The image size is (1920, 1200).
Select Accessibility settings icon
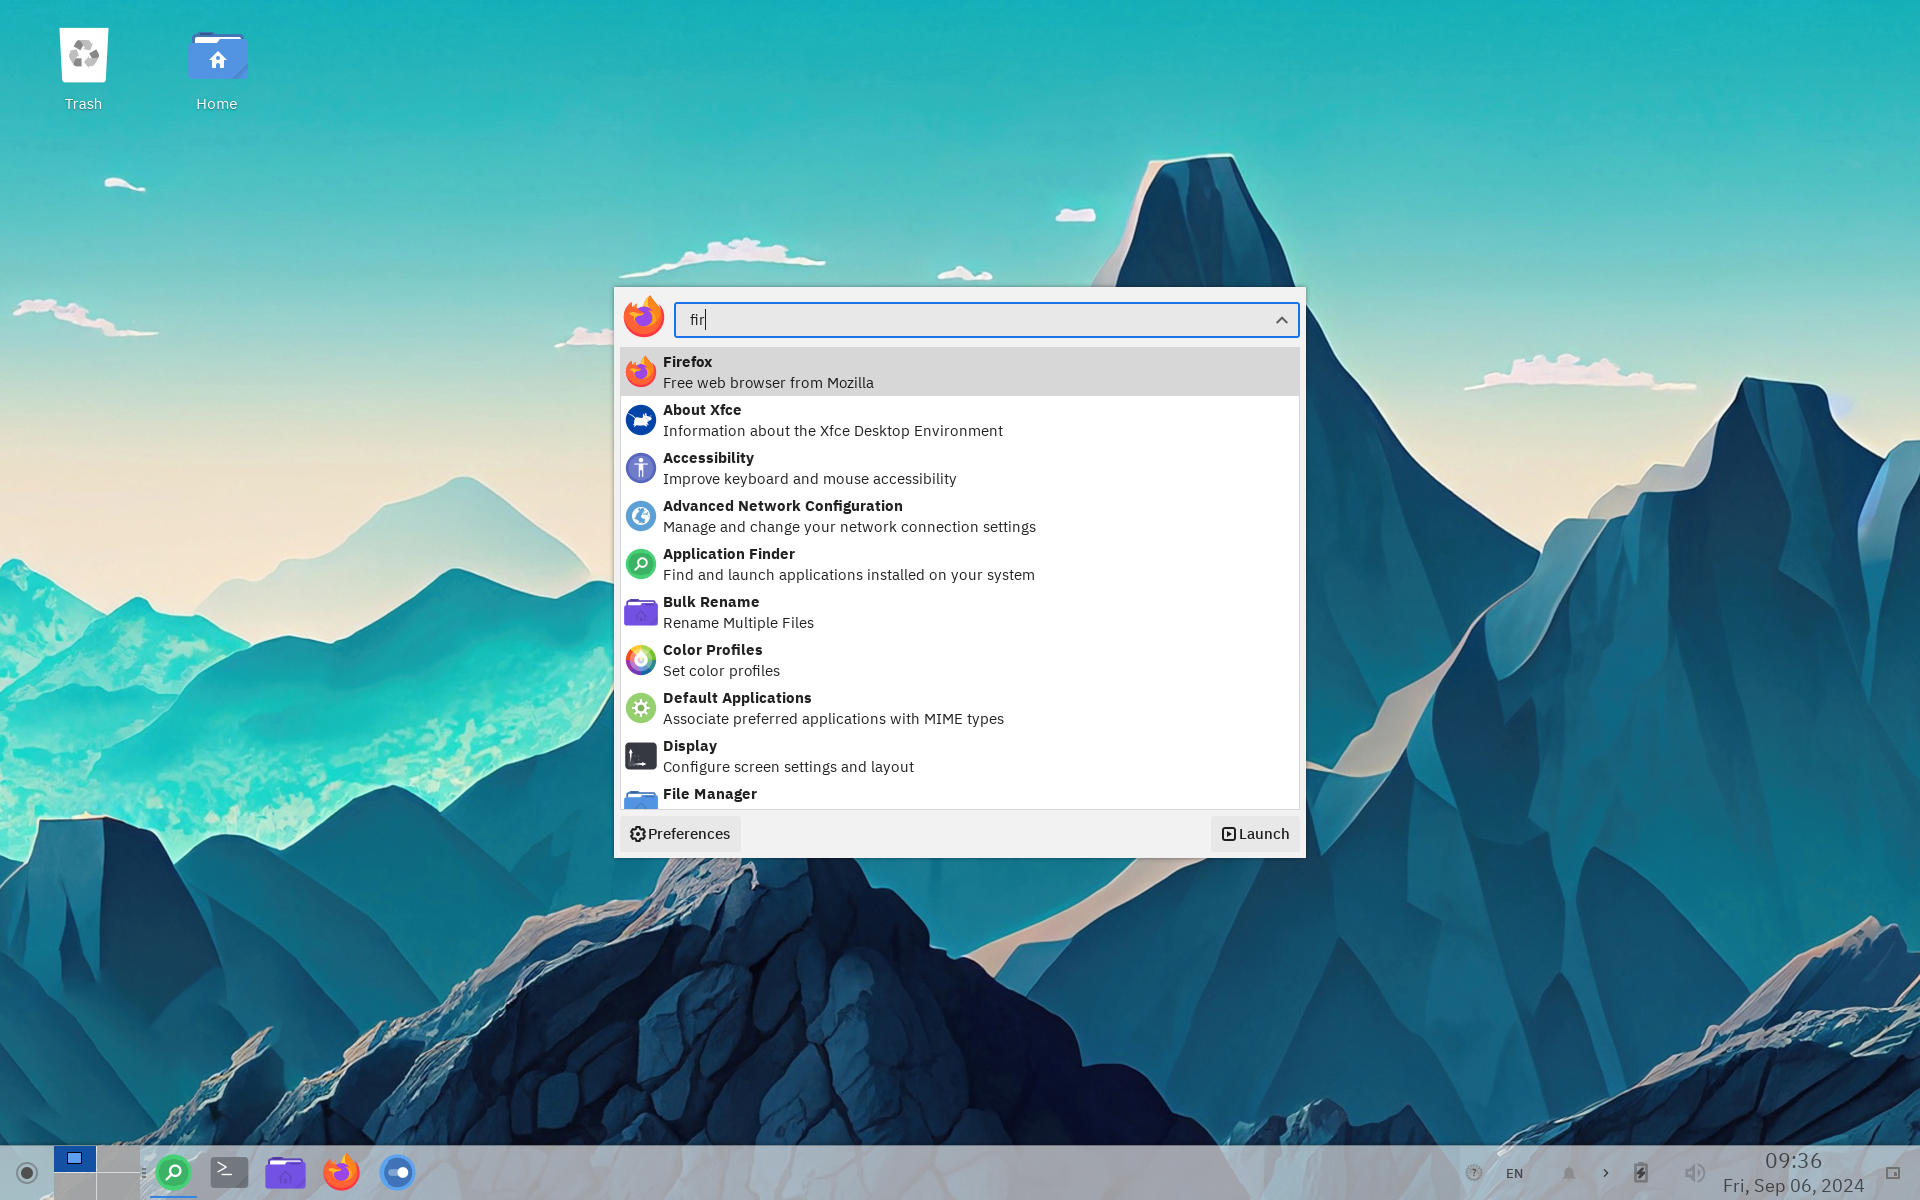pos(640,467)
